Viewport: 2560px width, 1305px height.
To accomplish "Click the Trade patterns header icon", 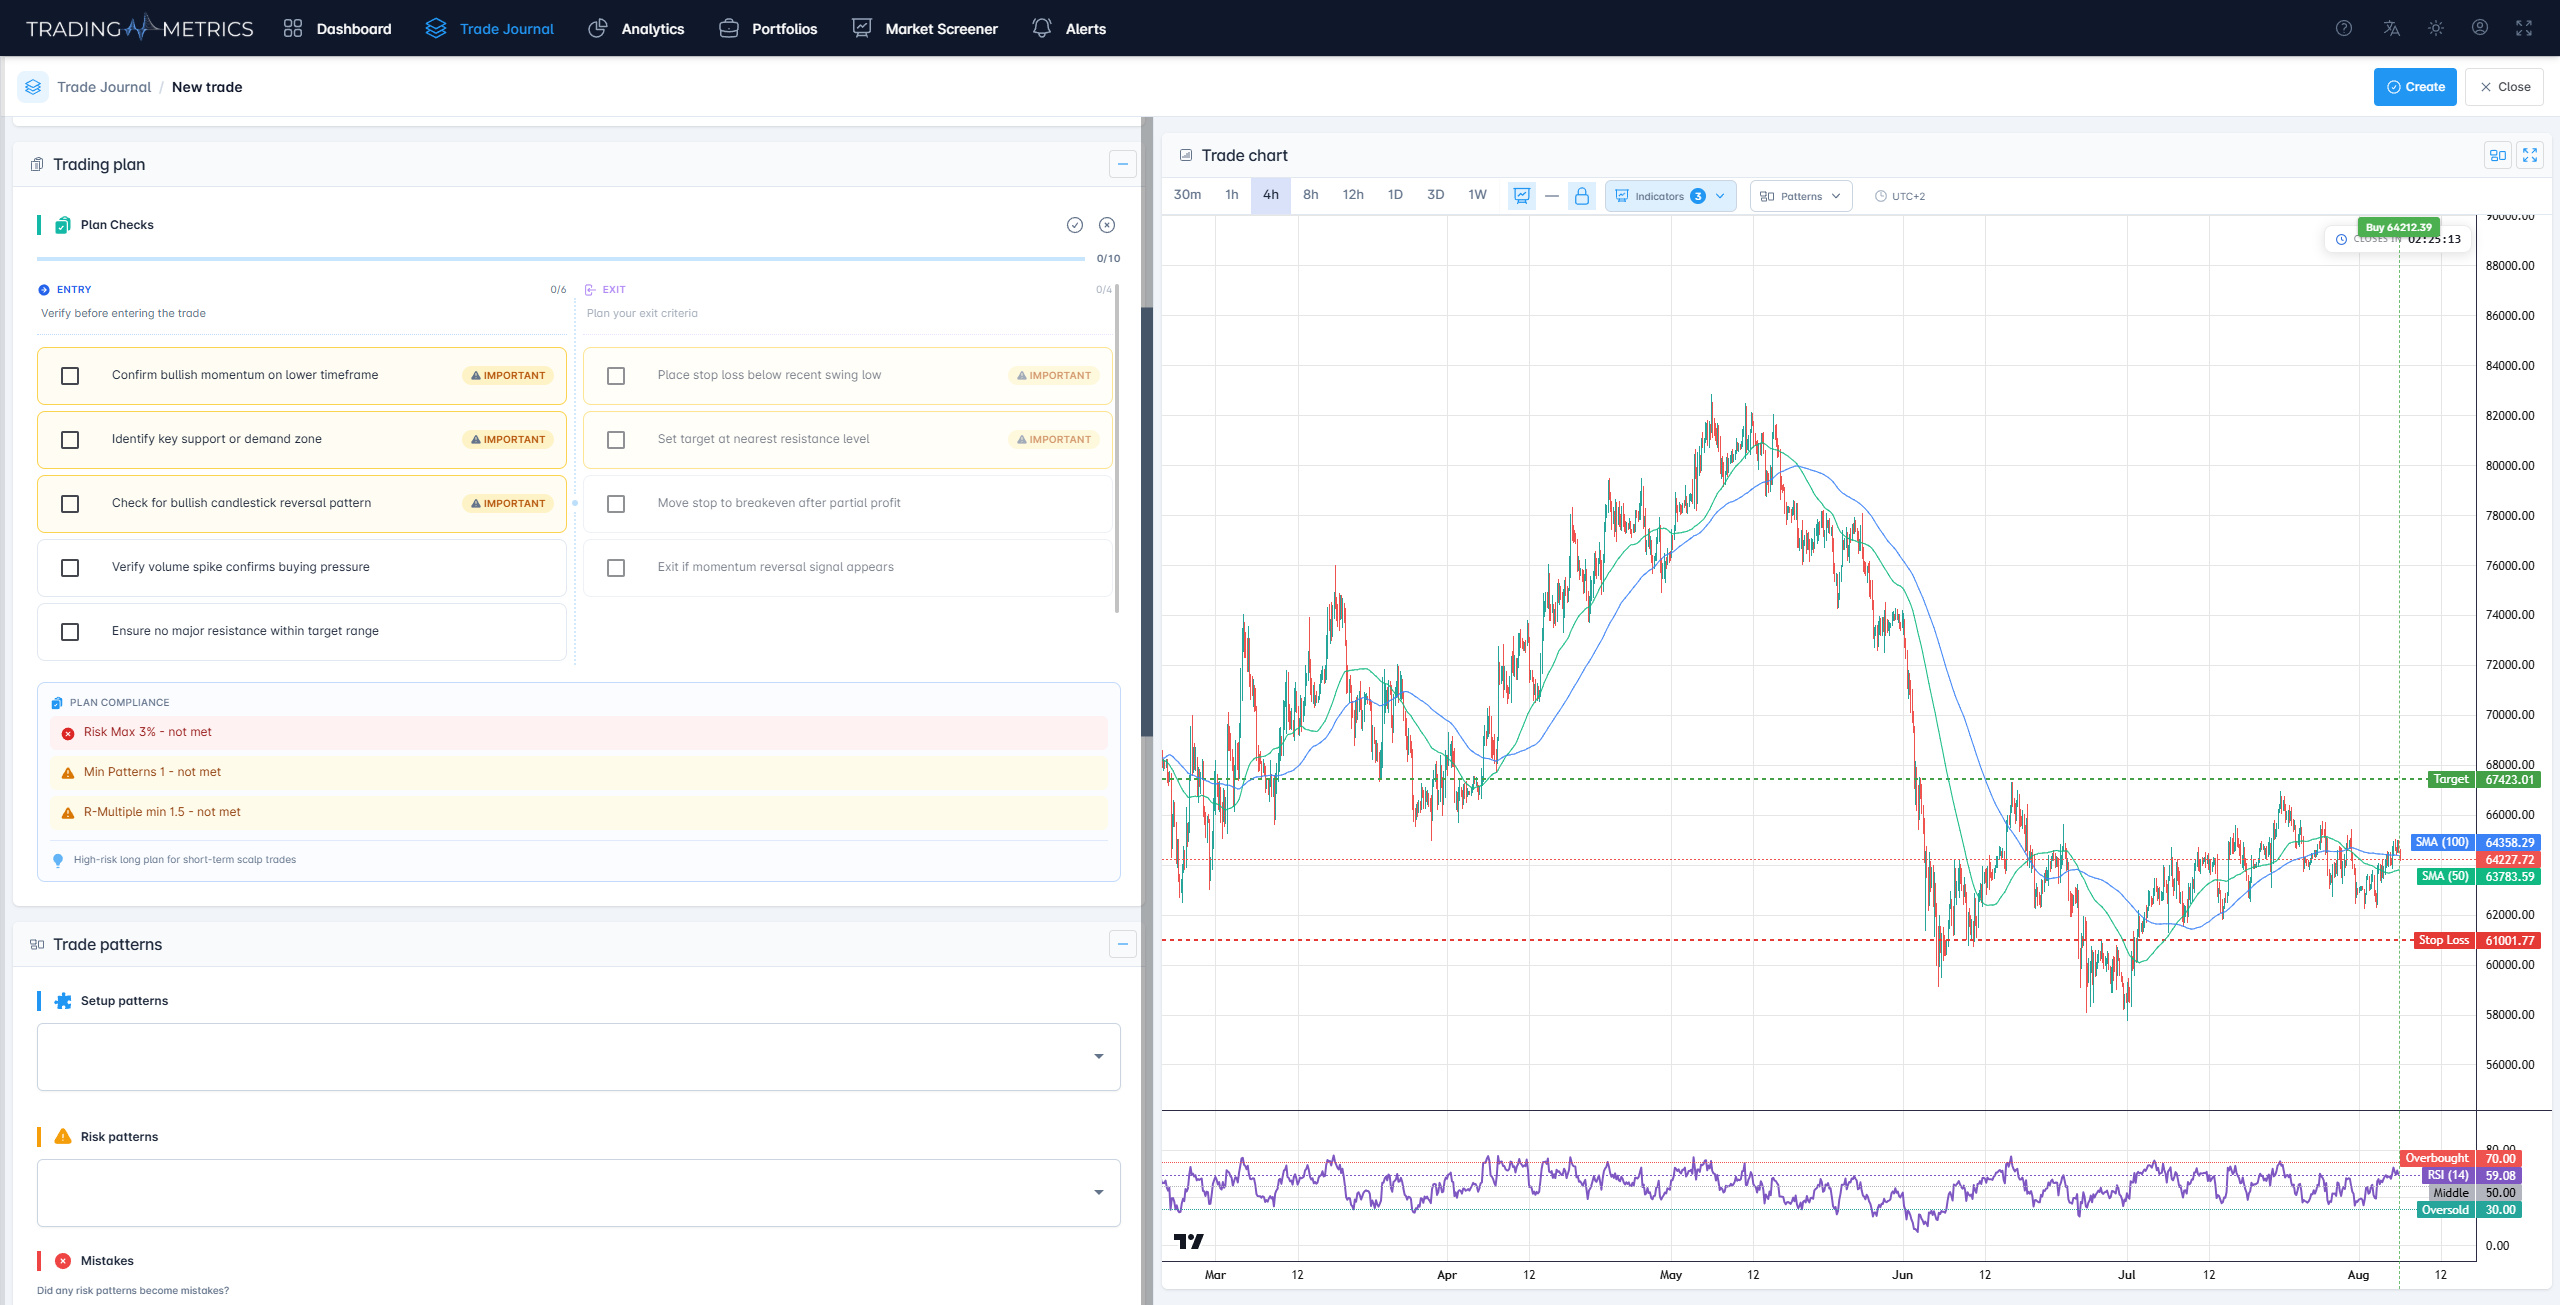I will tap(37, 944).
